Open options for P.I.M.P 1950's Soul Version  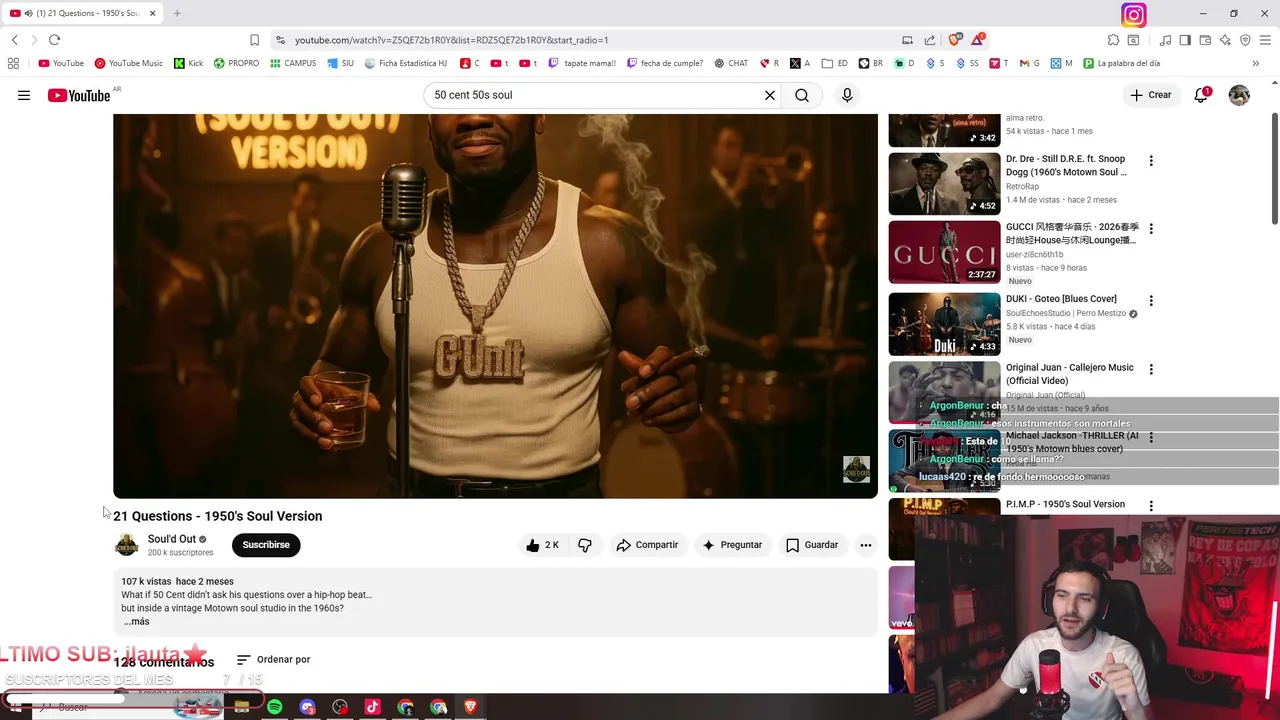coord(1151,506)
